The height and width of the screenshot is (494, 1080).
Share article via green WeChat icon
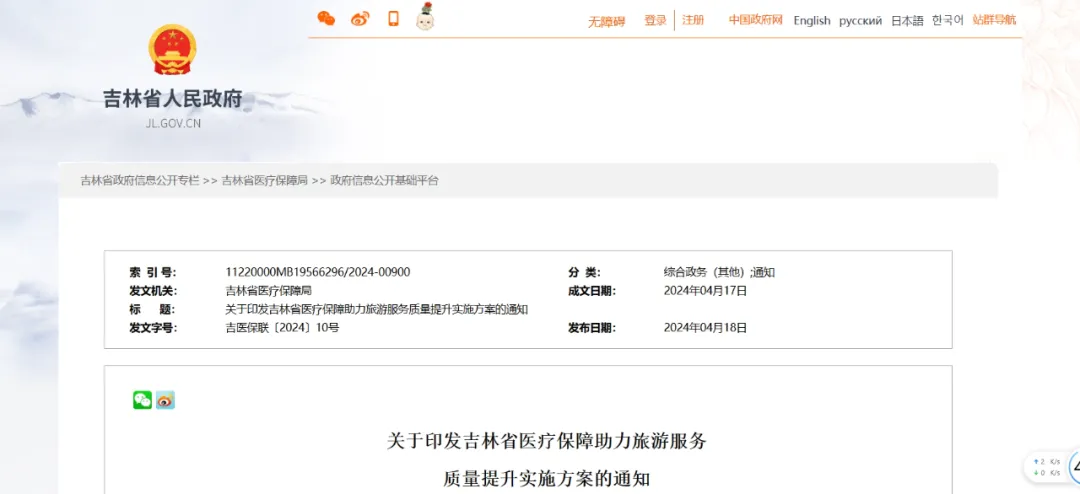(x=143, y=400)
